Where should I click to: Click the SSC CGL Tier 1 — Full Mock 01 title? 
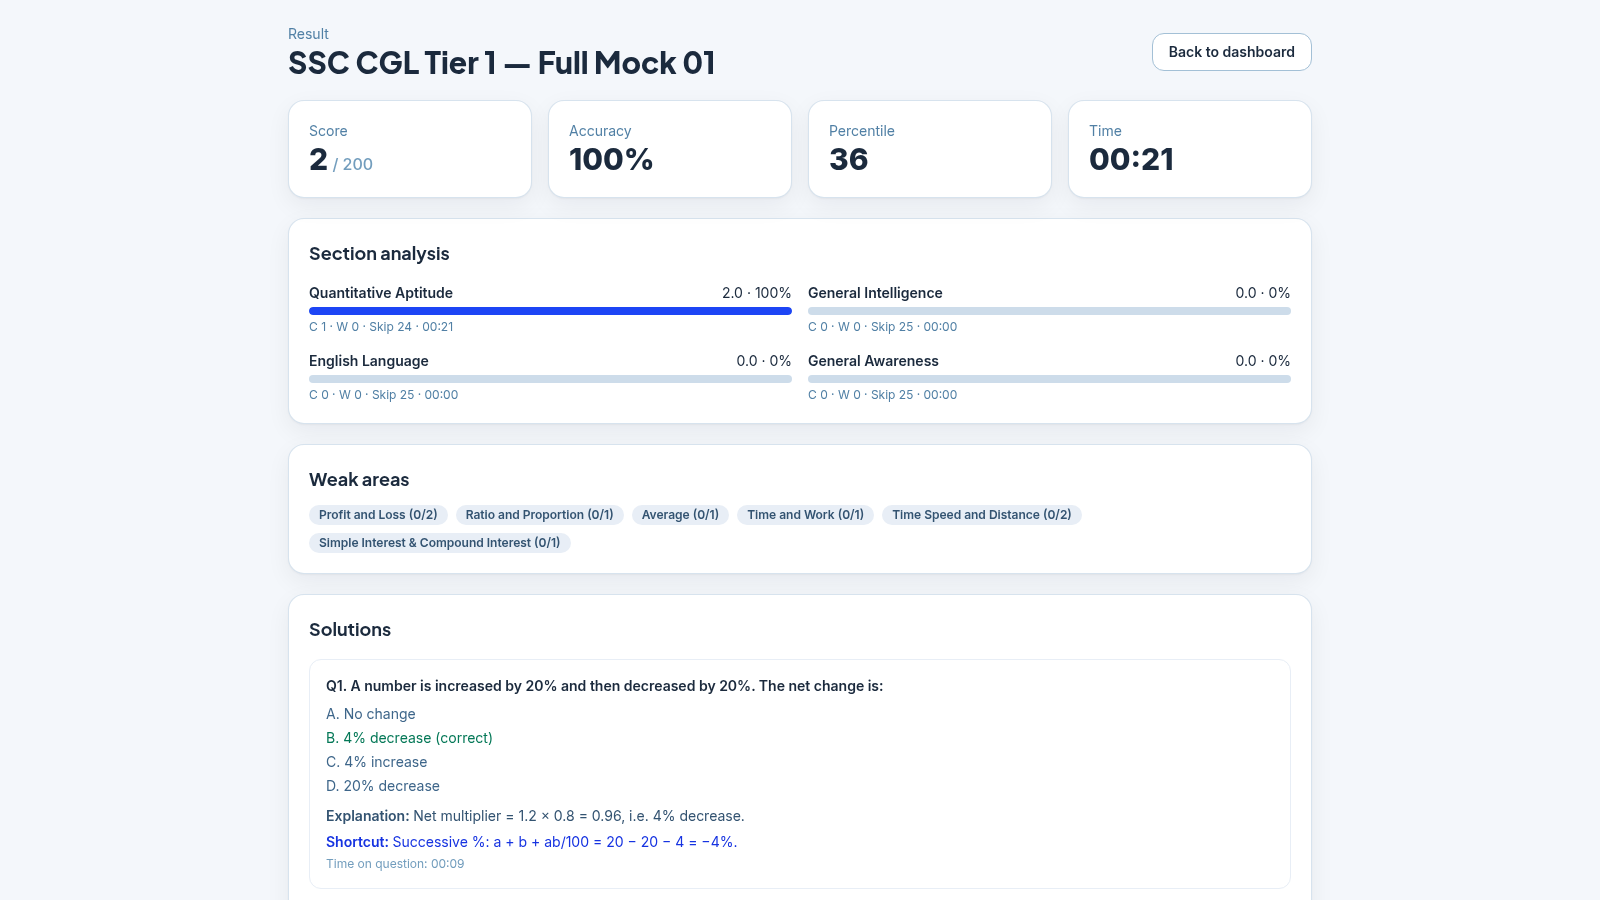[502, 63]
